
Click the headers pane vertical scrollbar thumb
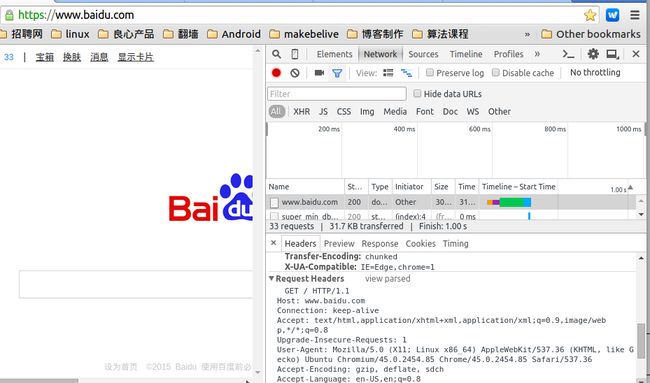click(641, 340)
